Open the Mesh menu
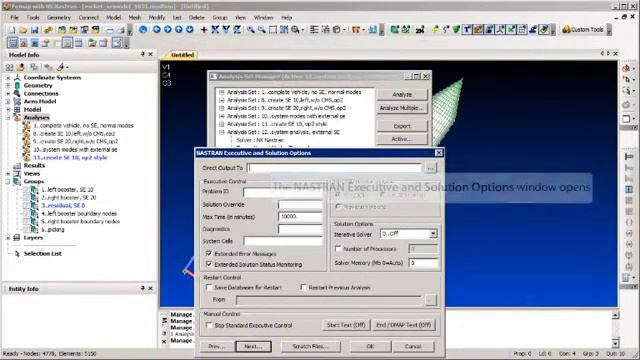640x360 pixels. [135, 18]
